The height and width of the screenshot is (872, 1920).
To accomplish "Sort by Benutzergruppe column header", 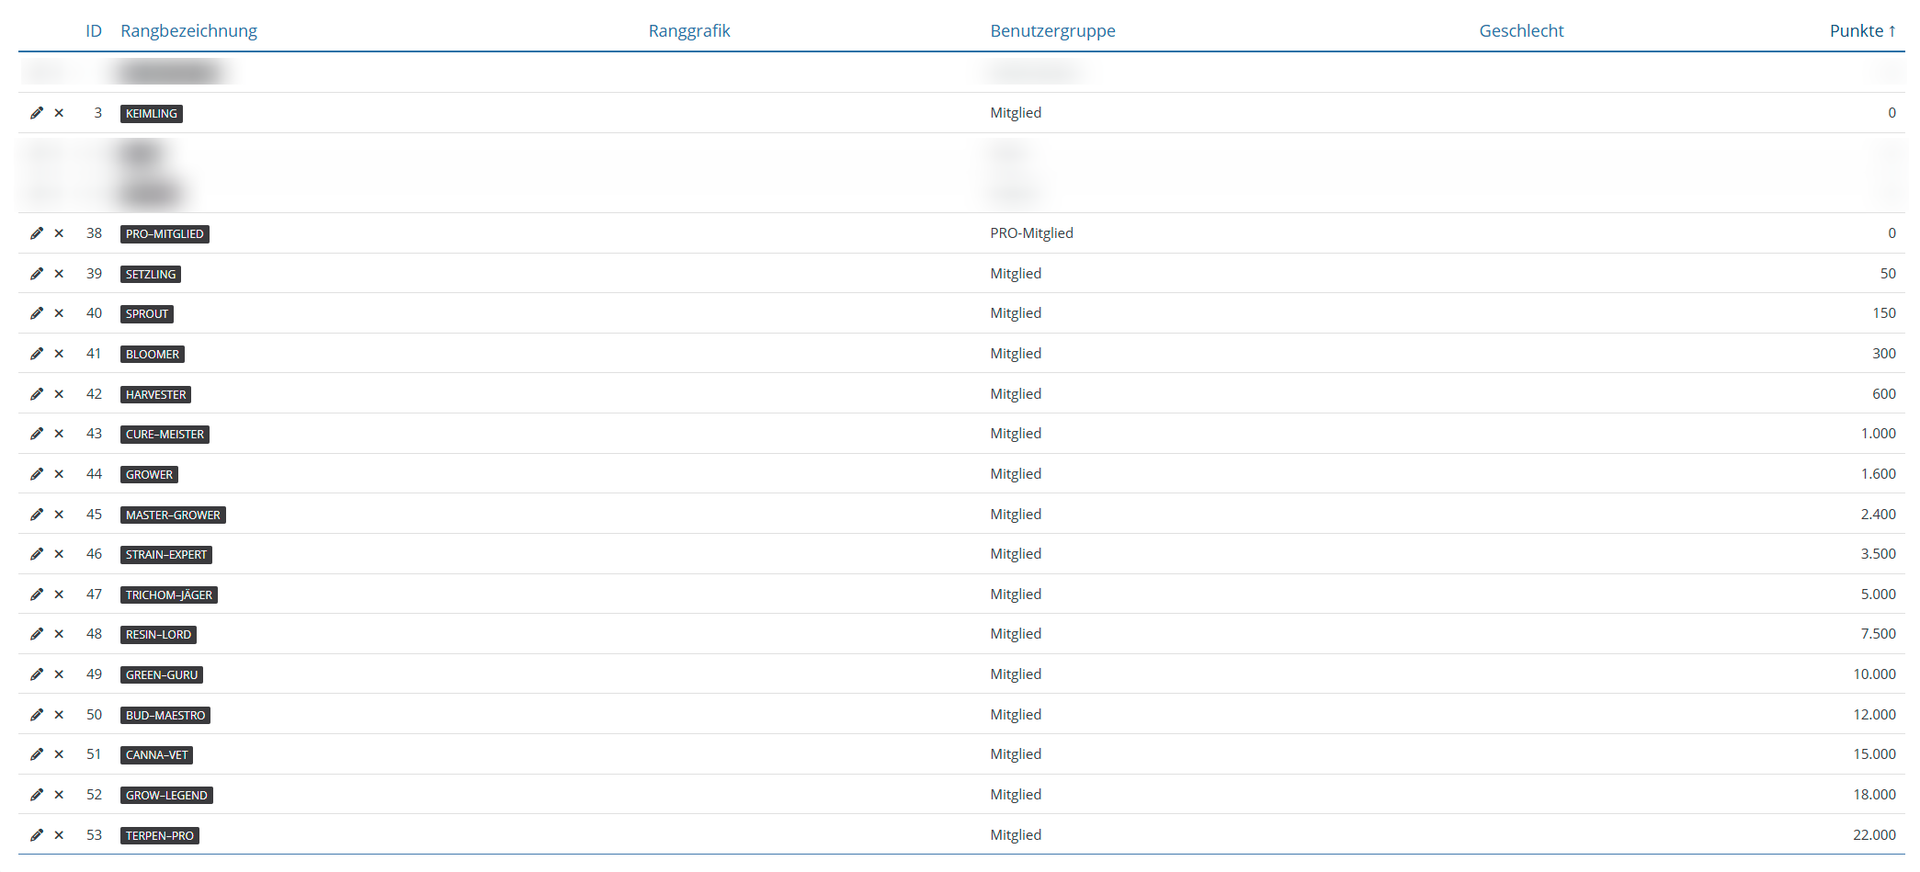I will tap(1052, 31).
